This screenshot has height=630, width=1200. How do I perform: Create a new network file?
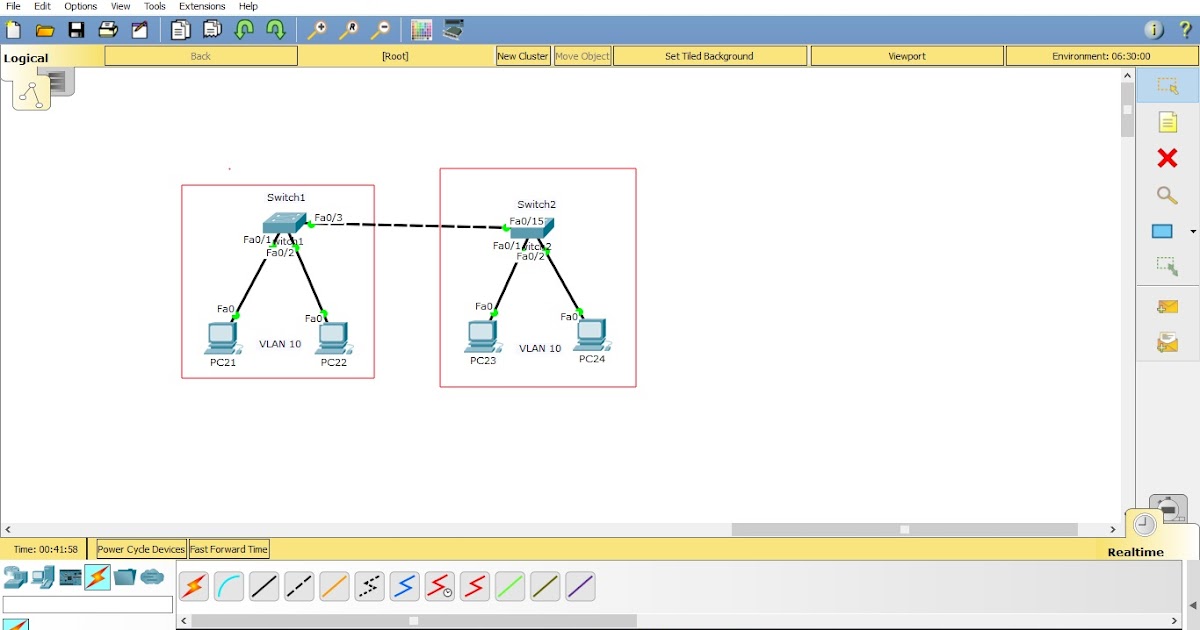(x=13, y=30)
